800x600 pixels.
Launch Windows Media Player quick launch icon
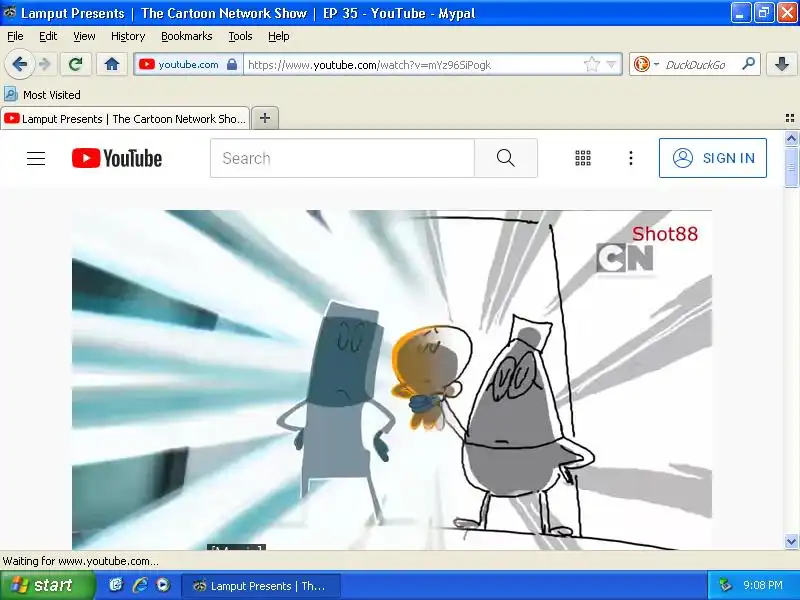point(163,585)
